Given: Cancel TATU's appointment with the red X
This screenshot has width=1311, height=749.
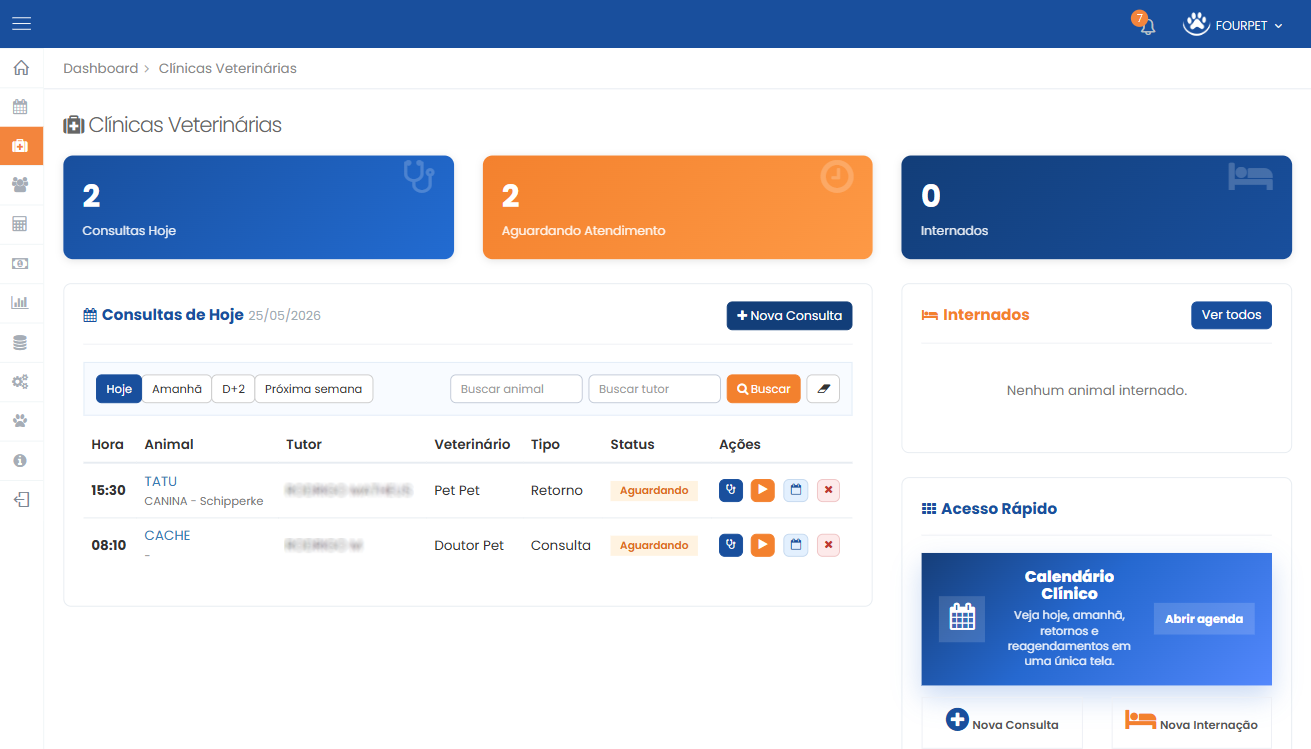Looking at the screenshot, I should [x=828, y=491].
